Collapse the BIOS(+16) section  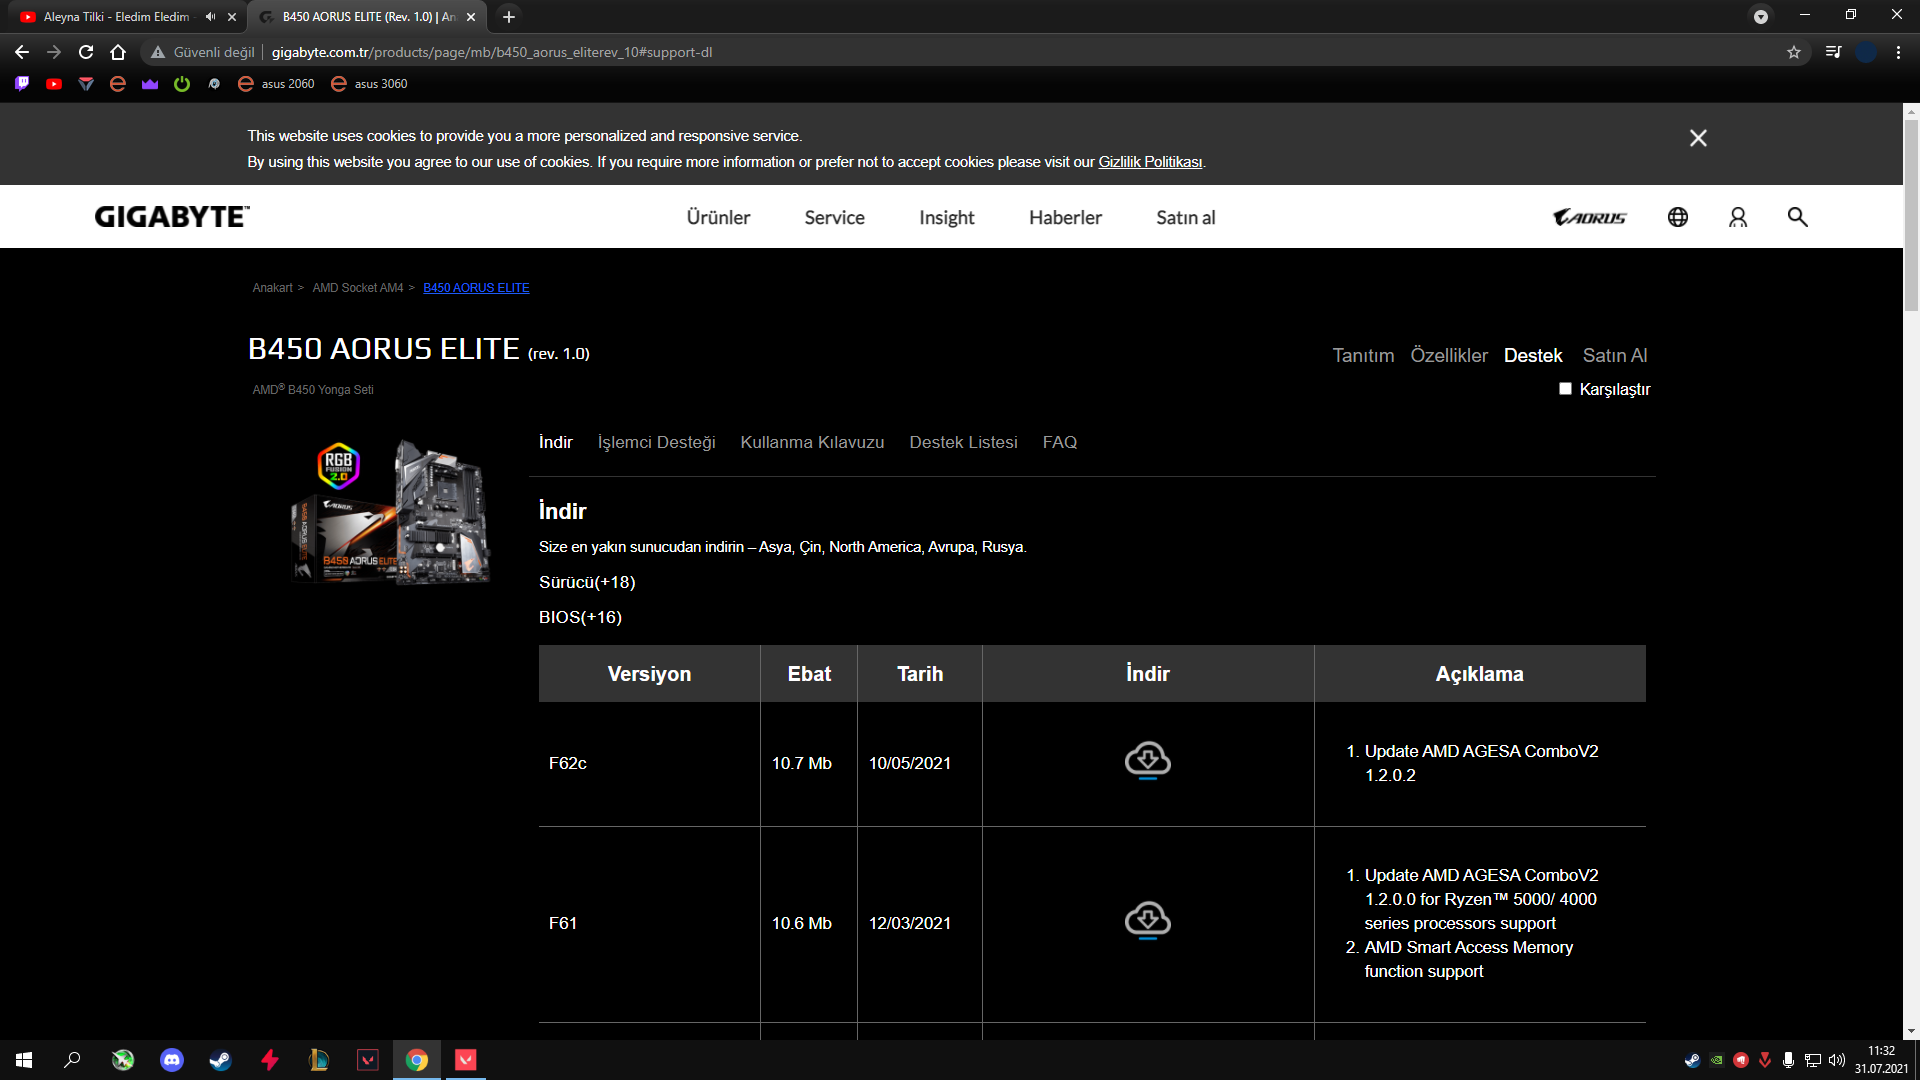(x=580, y=617)
